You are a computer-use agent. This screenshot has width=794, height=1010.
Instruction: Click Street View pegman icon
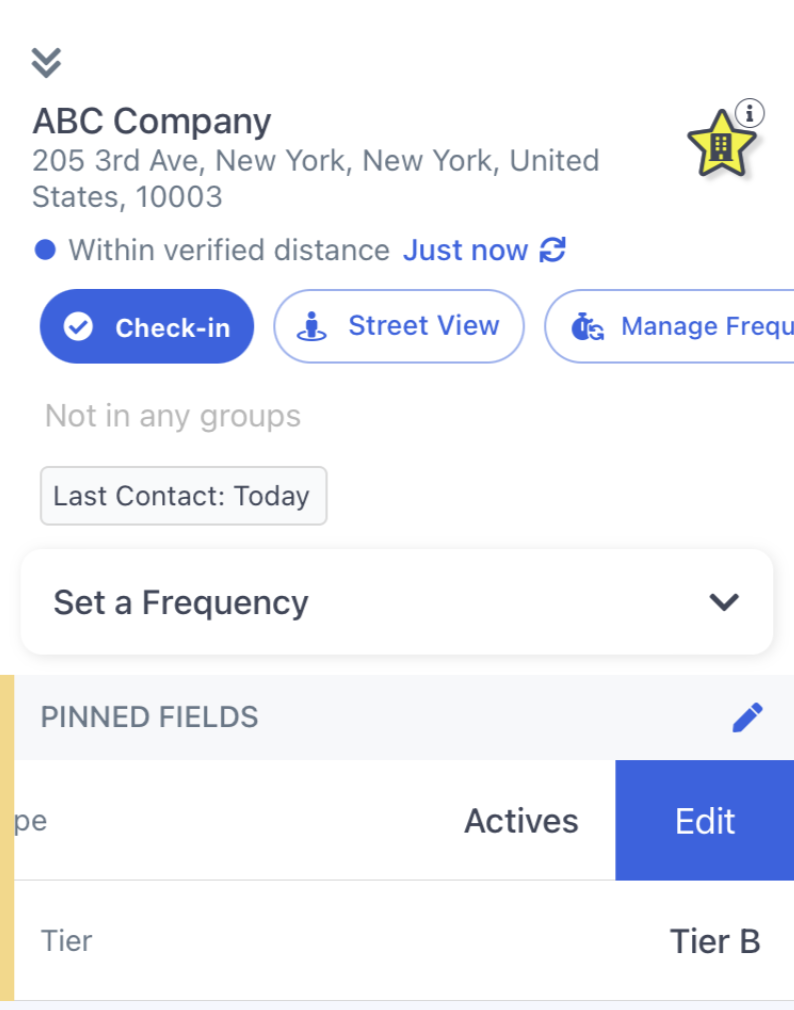(312, 327)
